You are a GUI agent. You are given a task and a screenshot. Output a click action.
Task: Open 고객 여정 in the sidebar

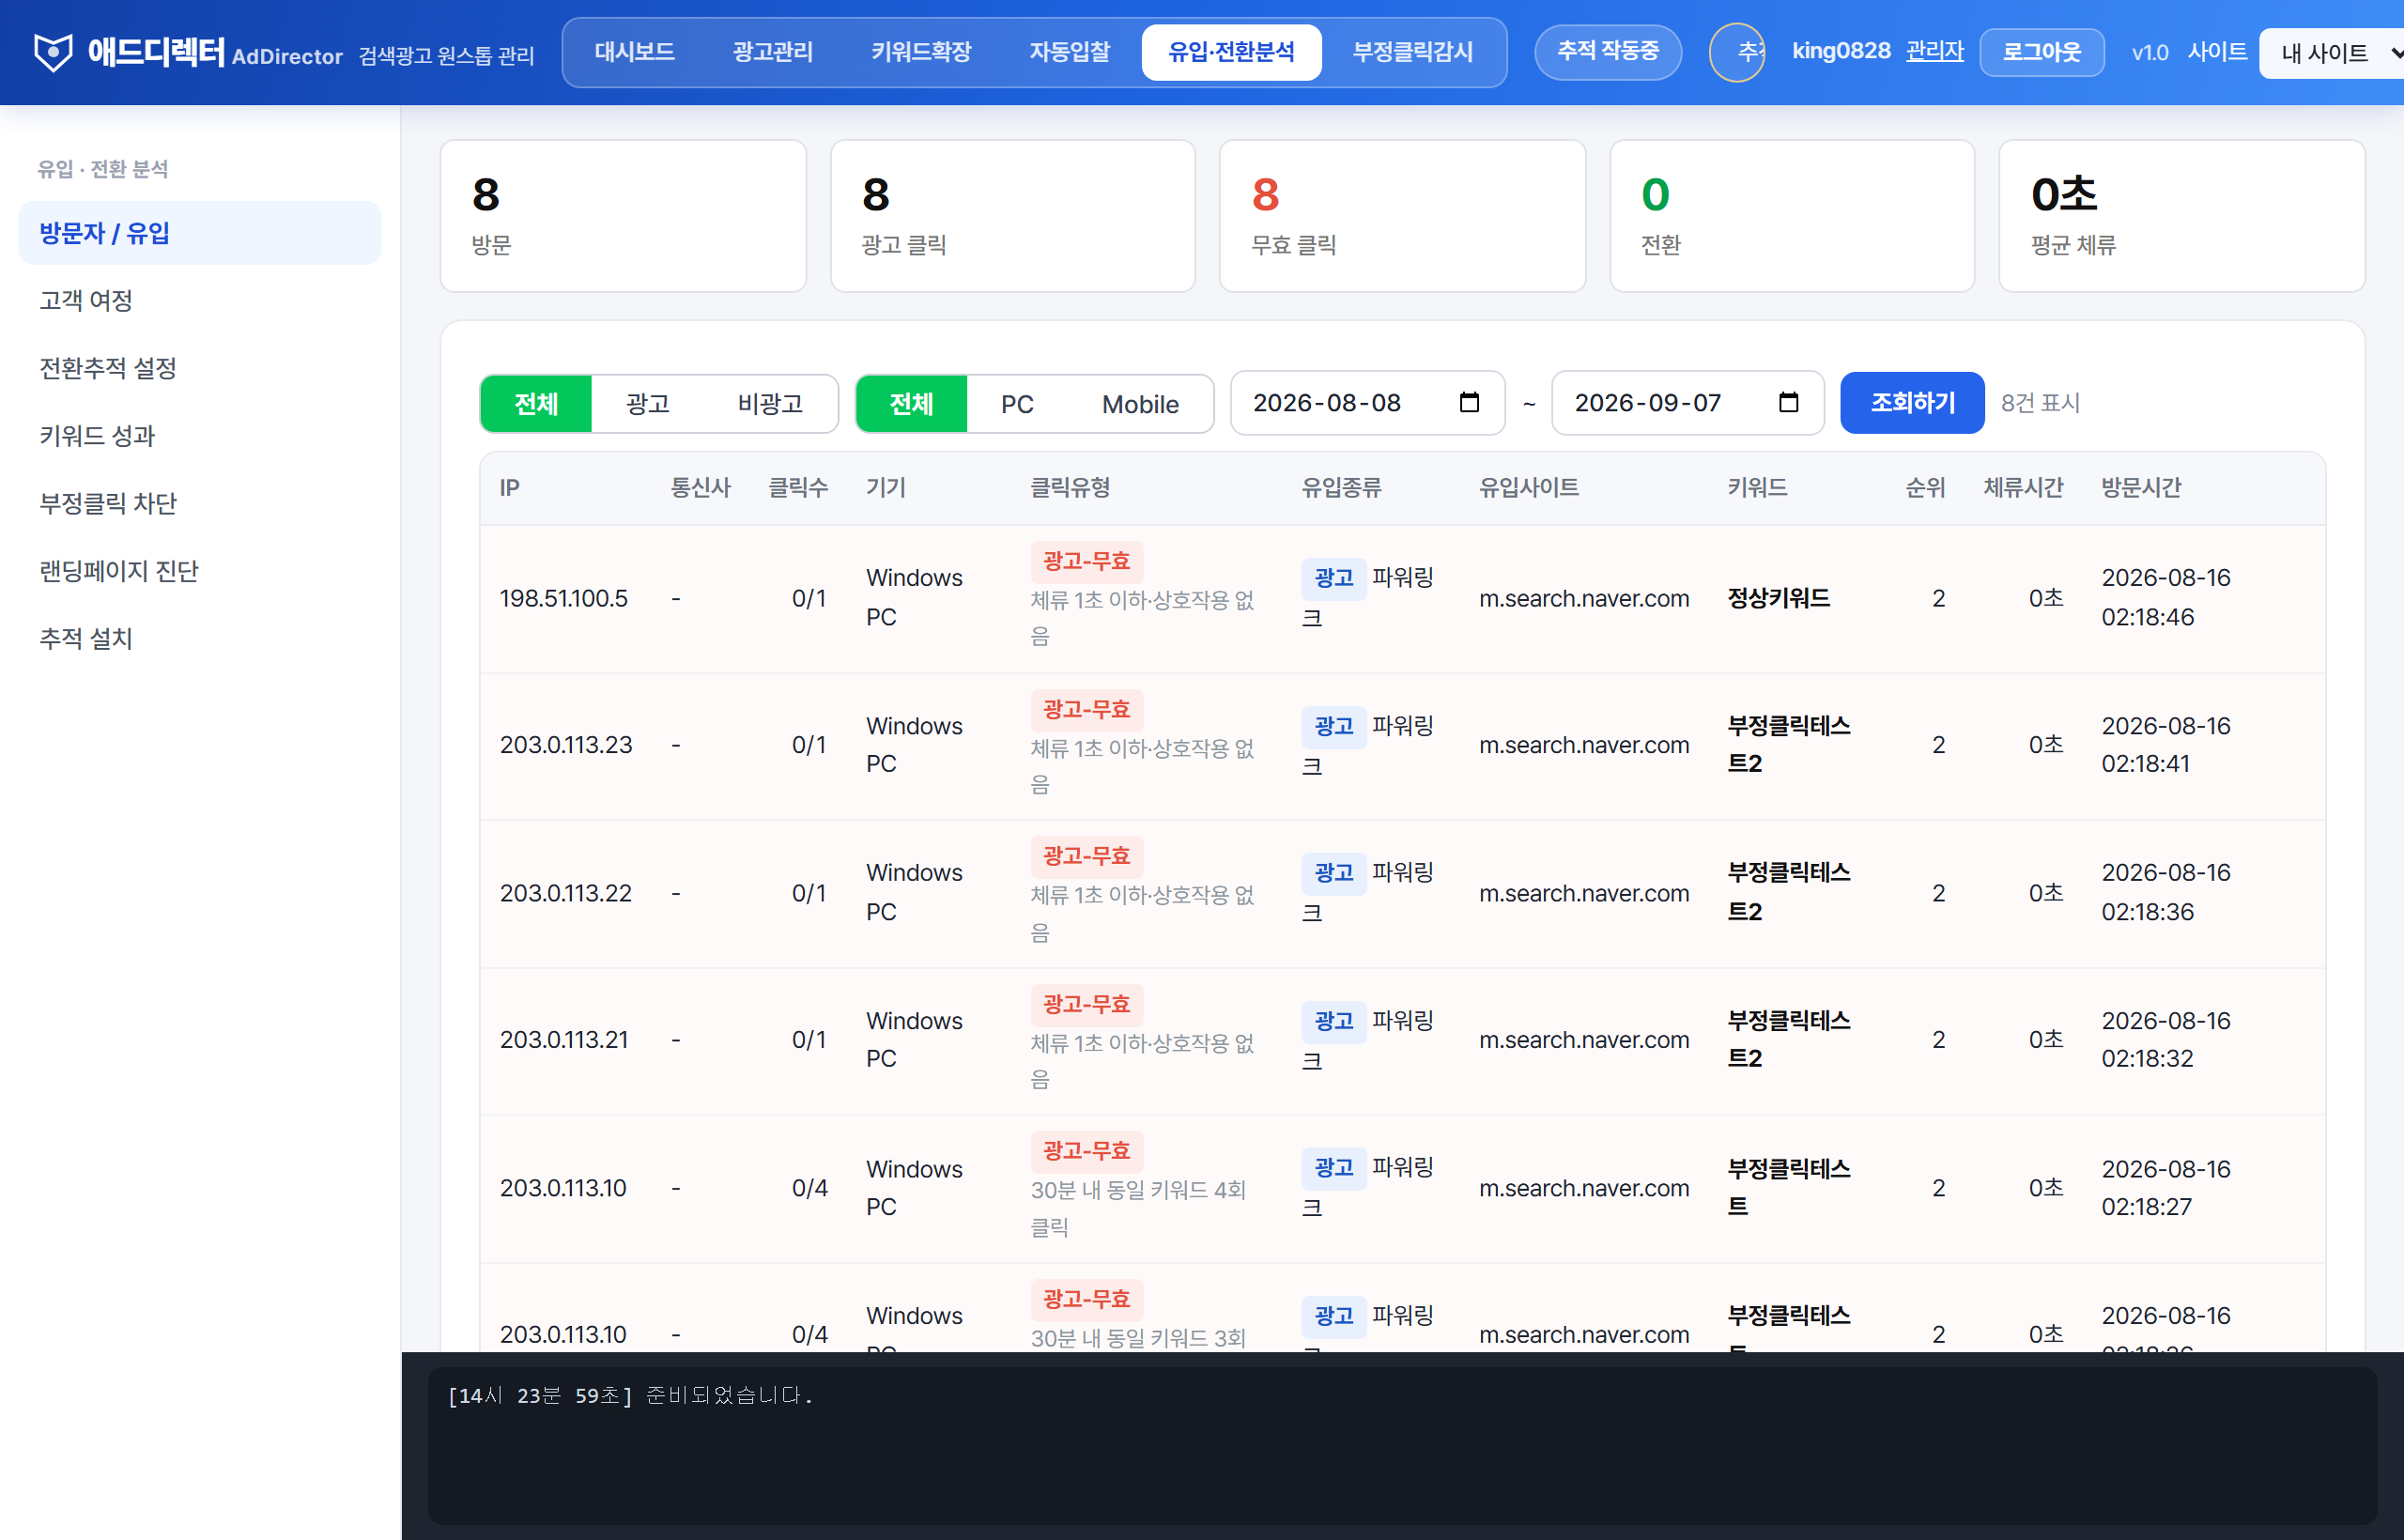pyautogui.click(x=200, y=300)
